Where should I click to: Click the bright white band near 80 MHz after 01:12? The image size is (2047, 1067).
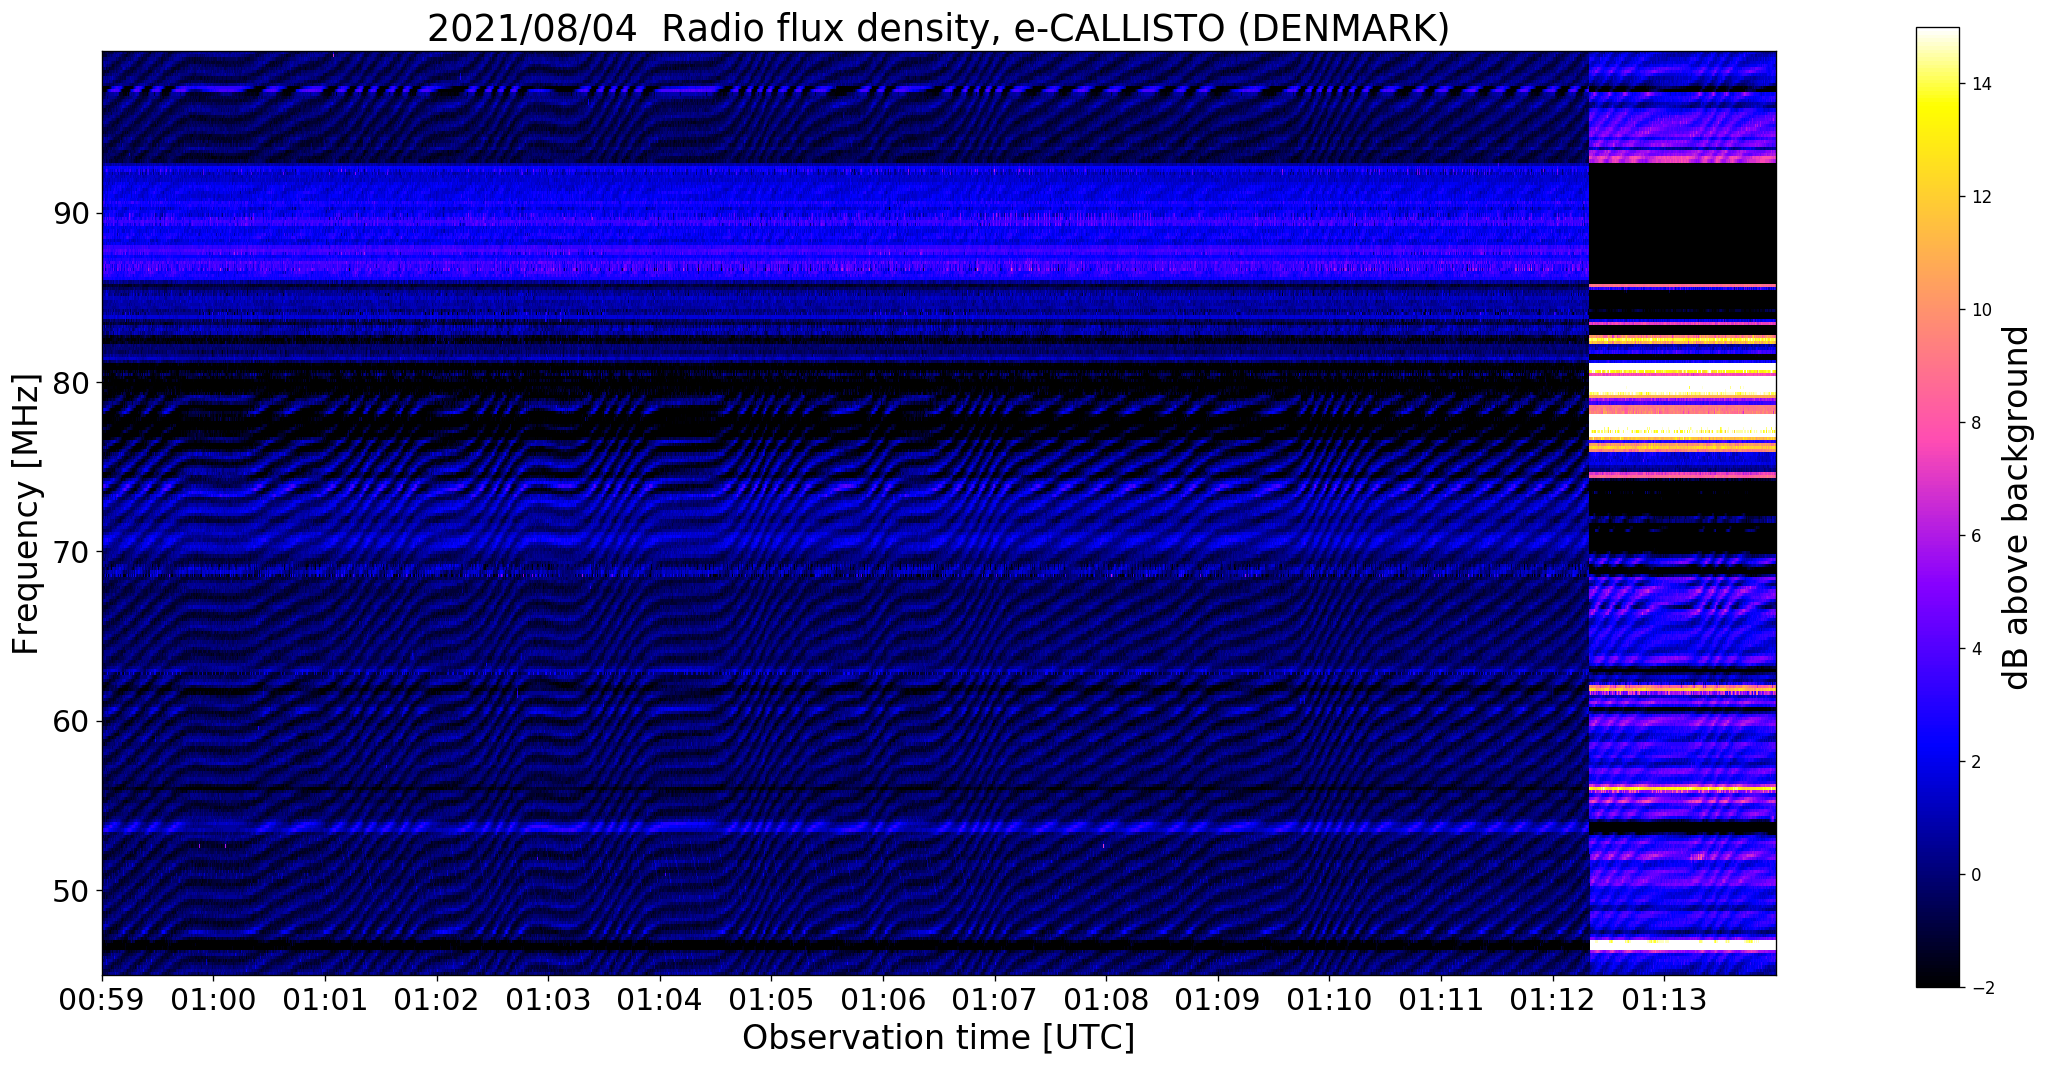coord(1682,385)
